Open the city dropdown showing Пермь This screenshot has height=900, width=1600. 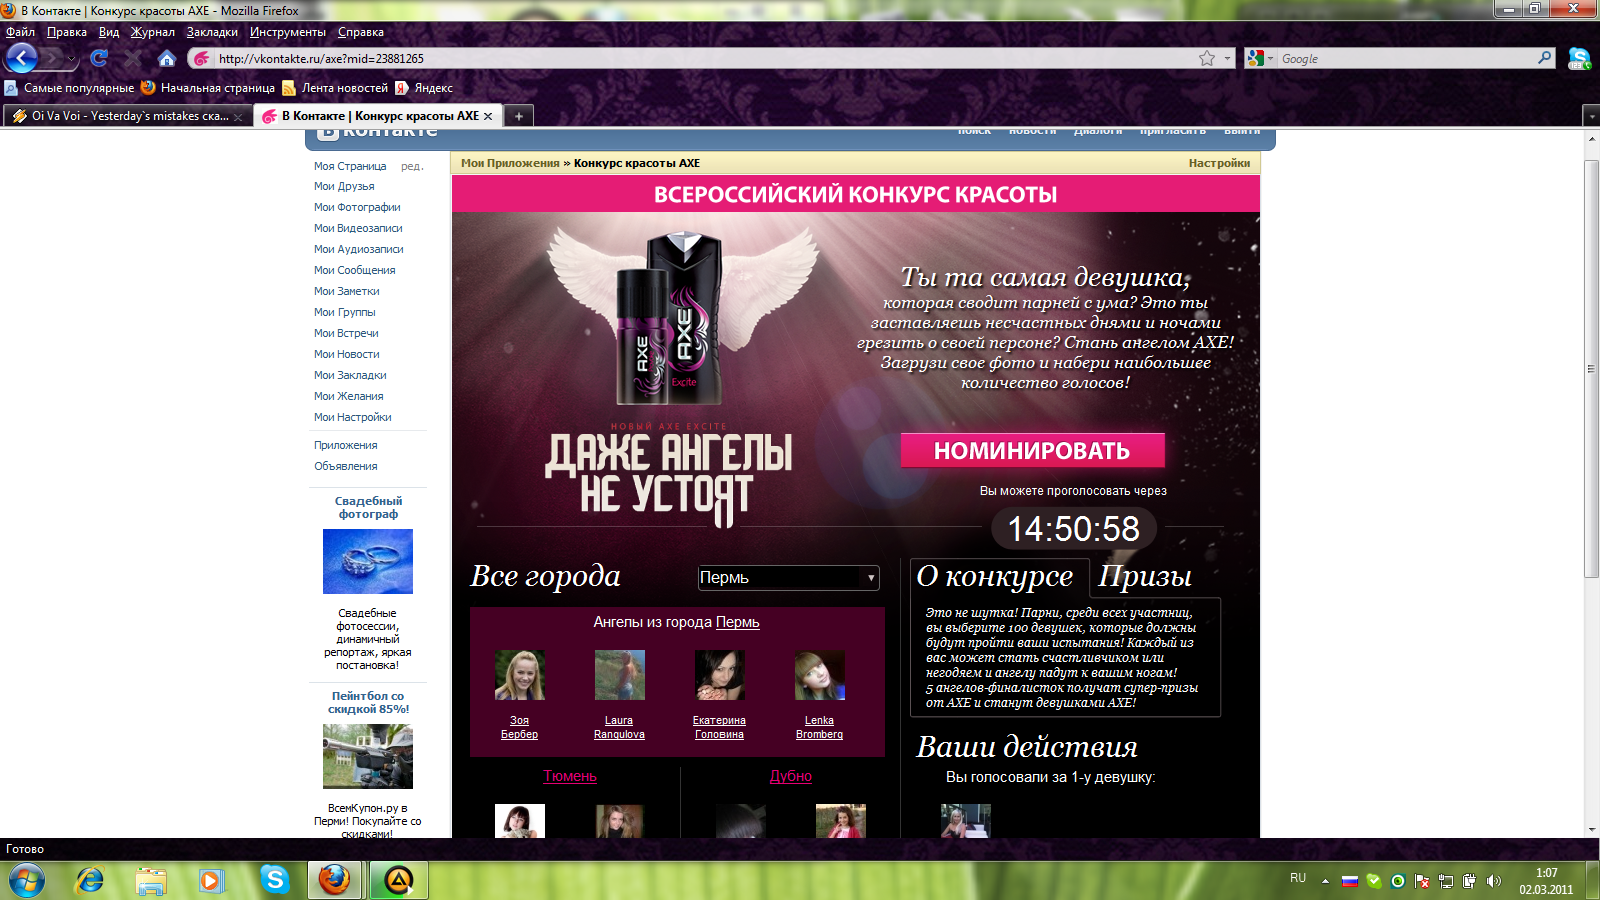(789, 577)
